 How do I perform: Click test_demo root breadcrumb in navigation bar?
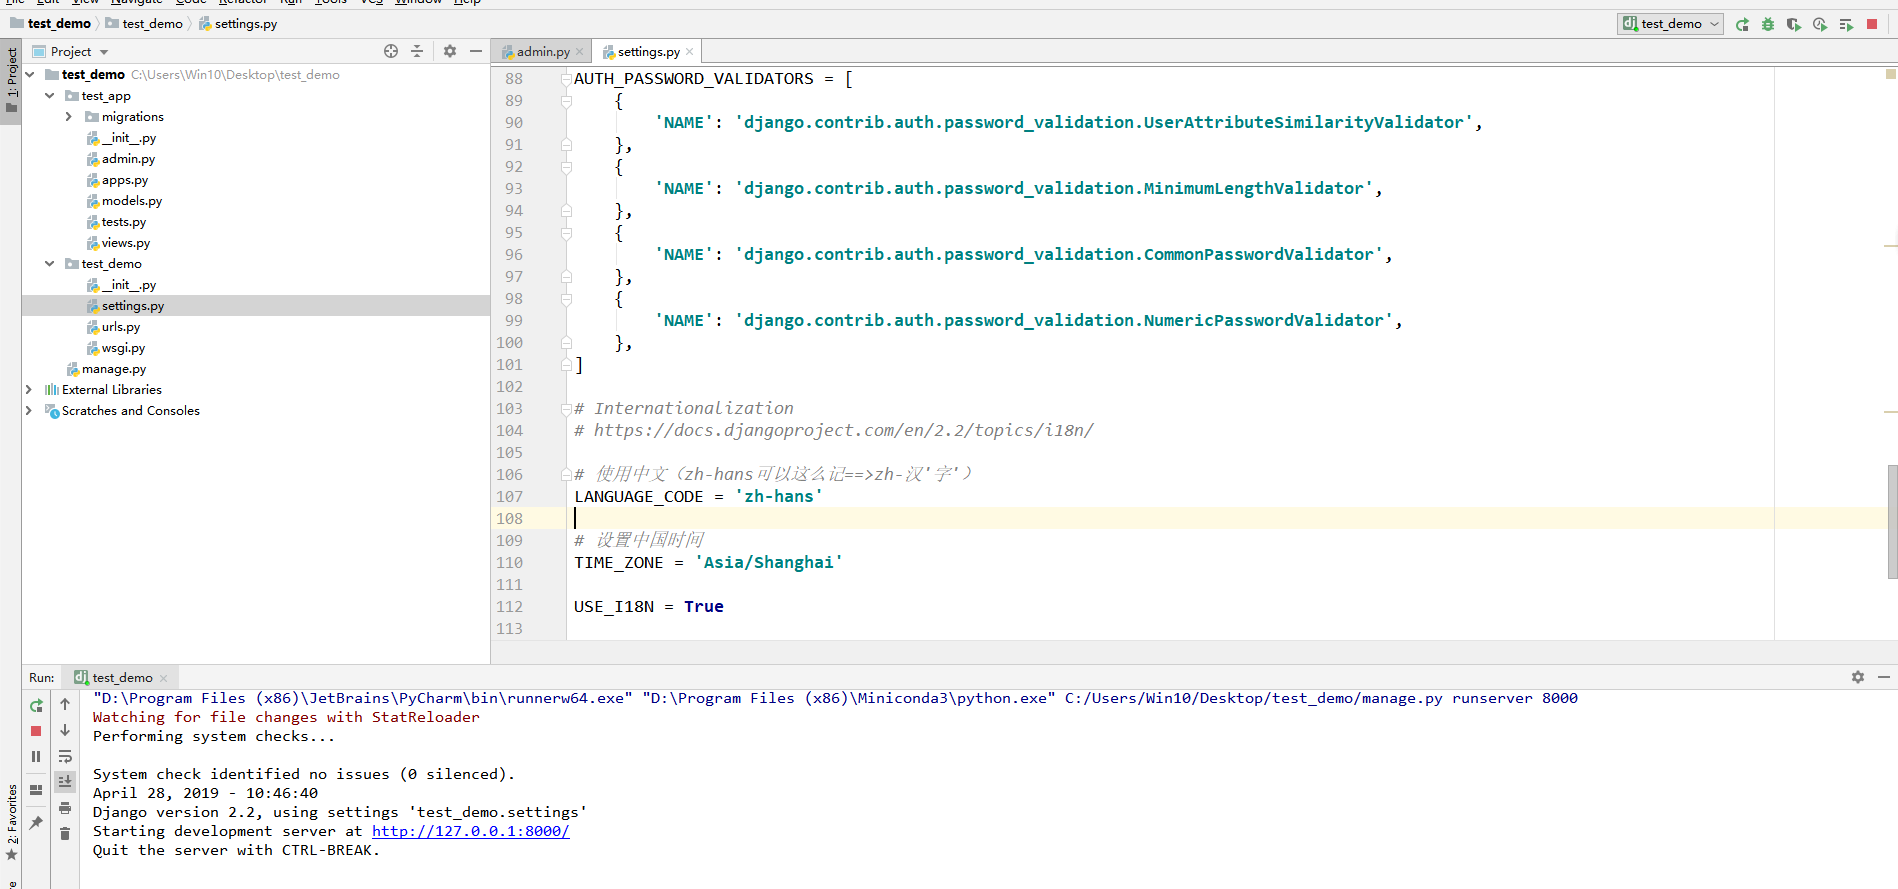pyautogui.click(x=51, y=23)
